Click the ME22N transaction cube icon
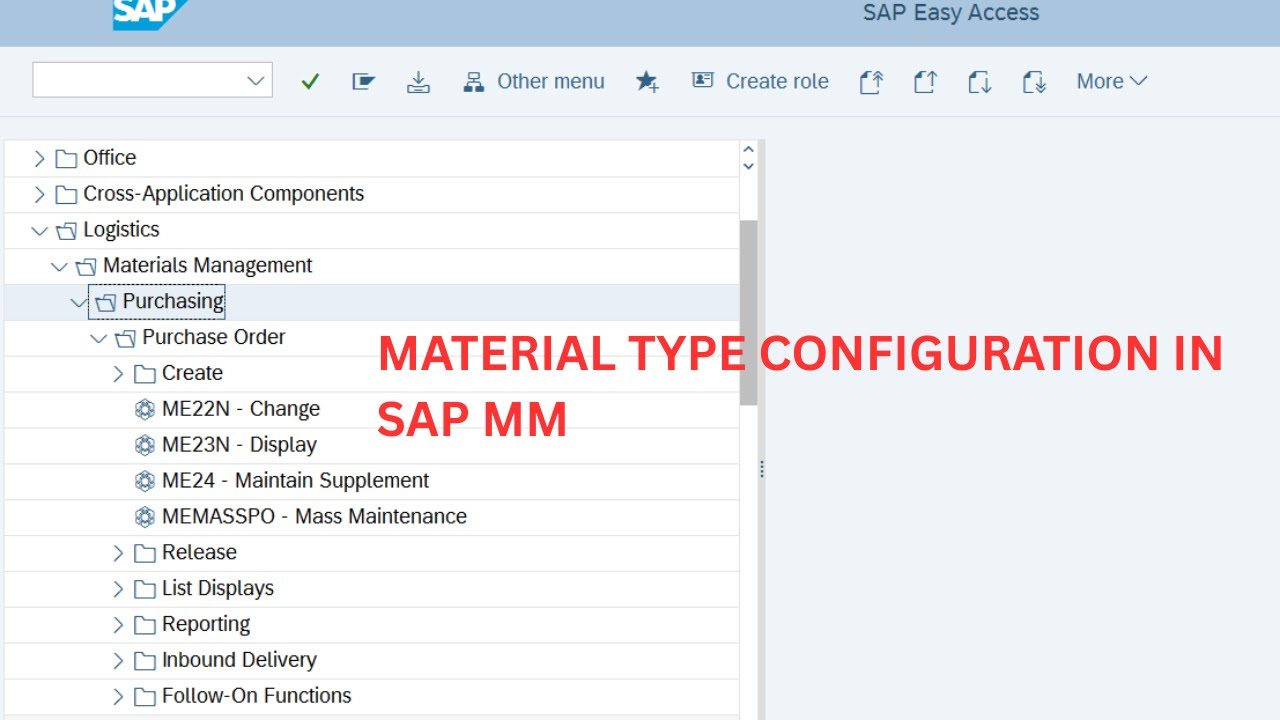The width and height of the screenshot is (1280, 720). pyautogui.click(x=145, y=409)
